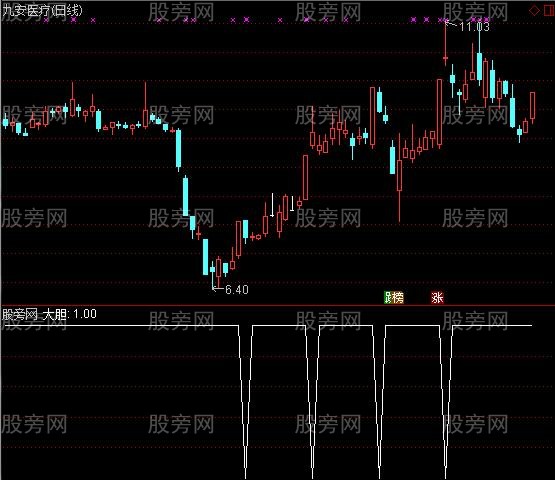Select the 股旁网_大胆: 1.00 indicator label
This screenshot has height=480, width=555.
tap(49, 314)
